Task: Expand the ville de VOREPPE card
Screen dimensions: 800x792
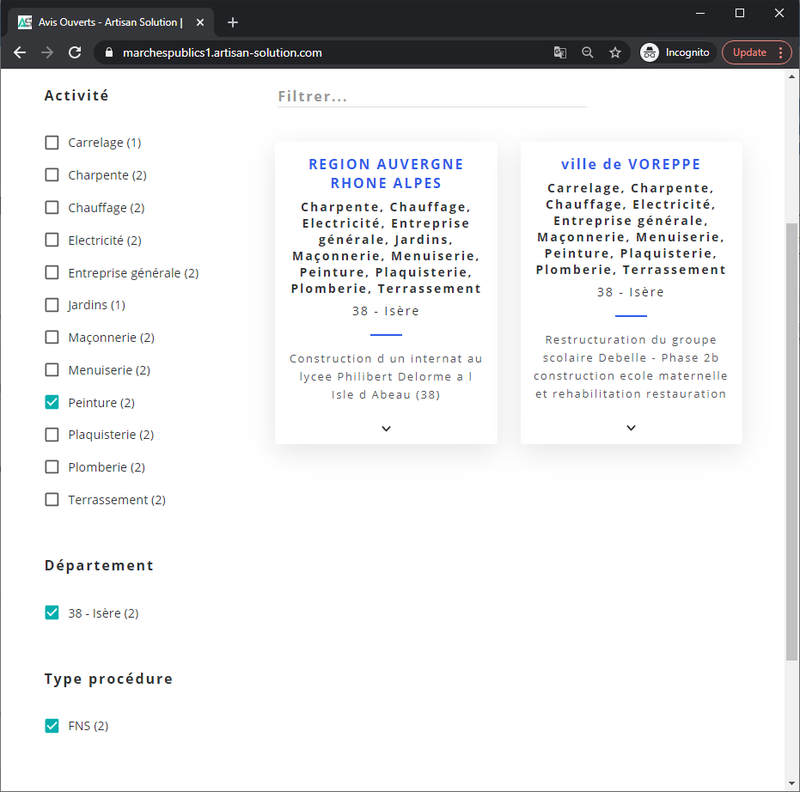Action: click(631, 428)
